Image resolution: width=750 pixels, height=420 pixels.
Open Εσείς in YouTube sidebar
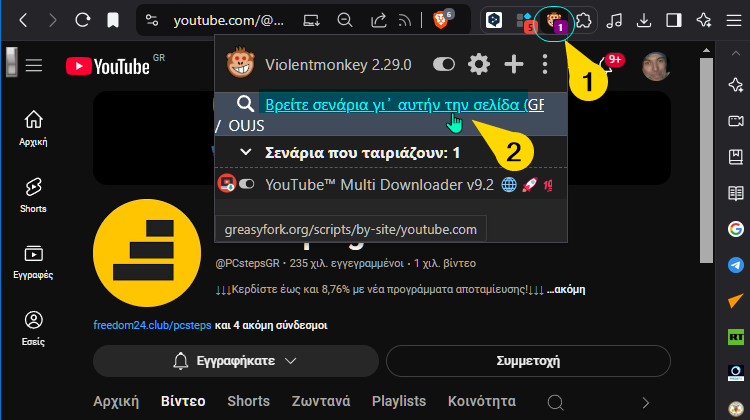point(33,328)
